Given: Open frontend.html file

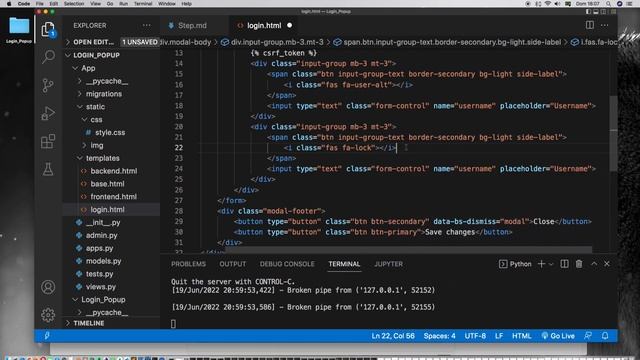Looking at the screenshot, I should pos(113,197).
